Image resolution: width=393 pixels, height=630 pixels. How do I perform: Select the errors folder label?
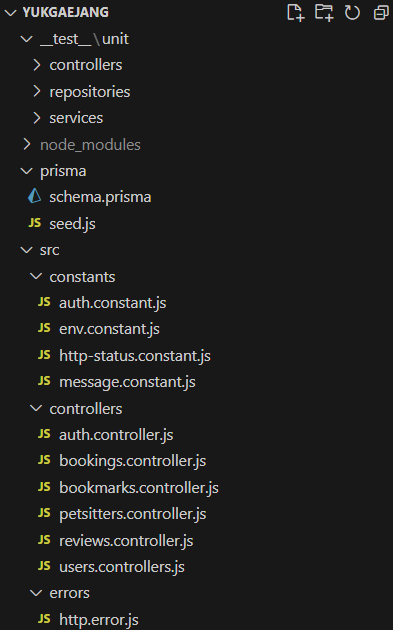click(x=69, y=593)
